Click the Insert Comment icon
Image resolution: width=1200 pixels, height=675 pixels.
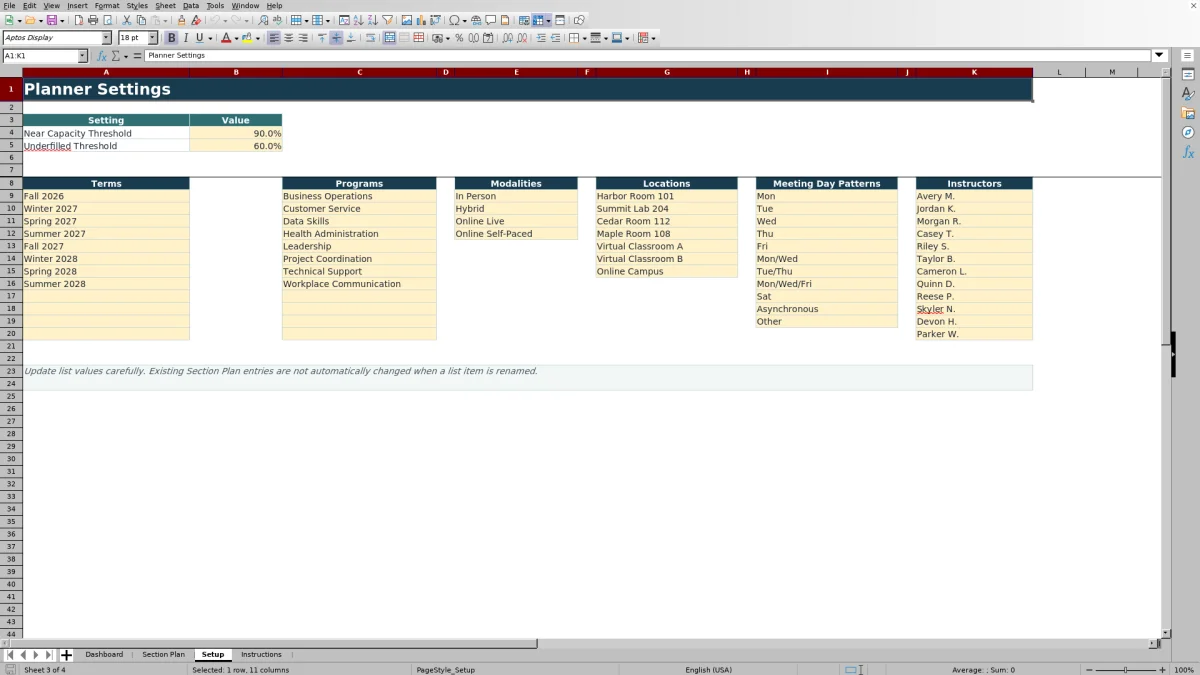491,20
